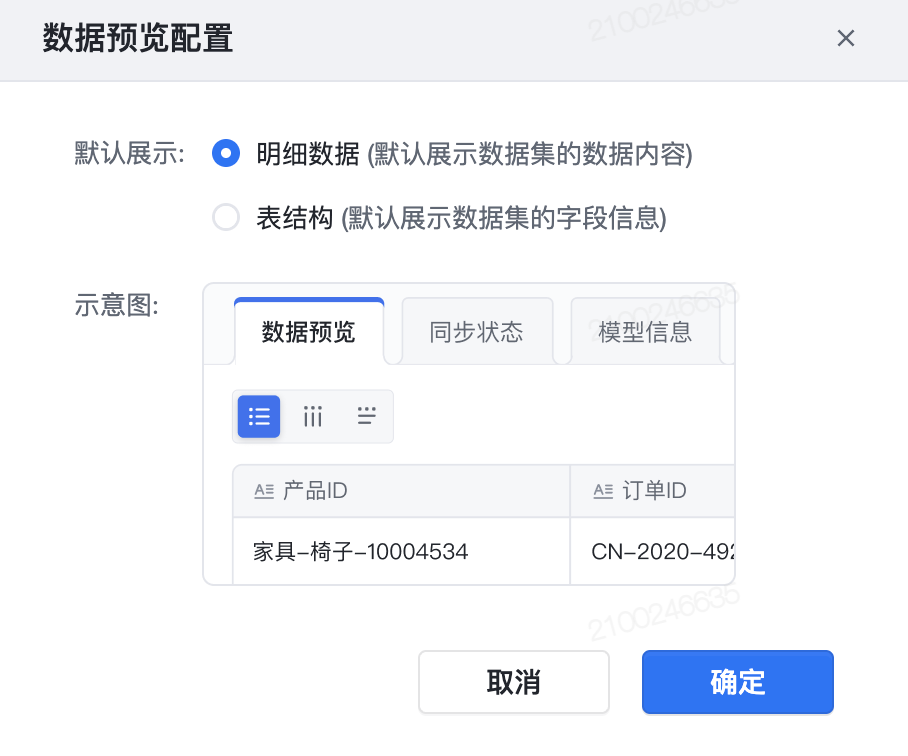Open the 数据预览 tab
The height and width of the screenshot is (756, 908).
tap(308, 332)
